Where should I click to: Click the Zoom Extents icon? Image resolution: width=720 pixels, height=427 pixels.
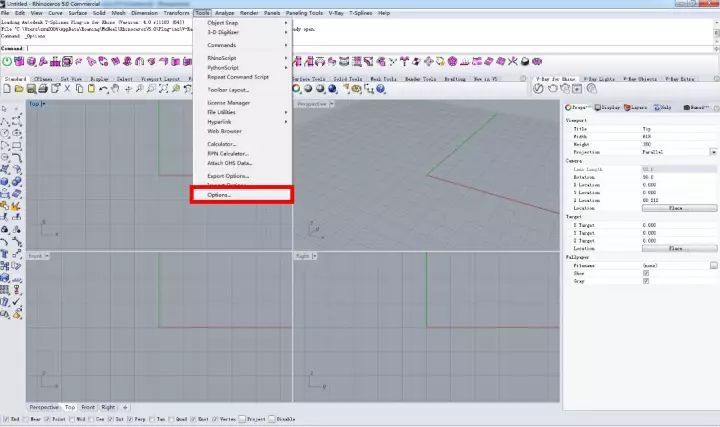pos(163,89)
